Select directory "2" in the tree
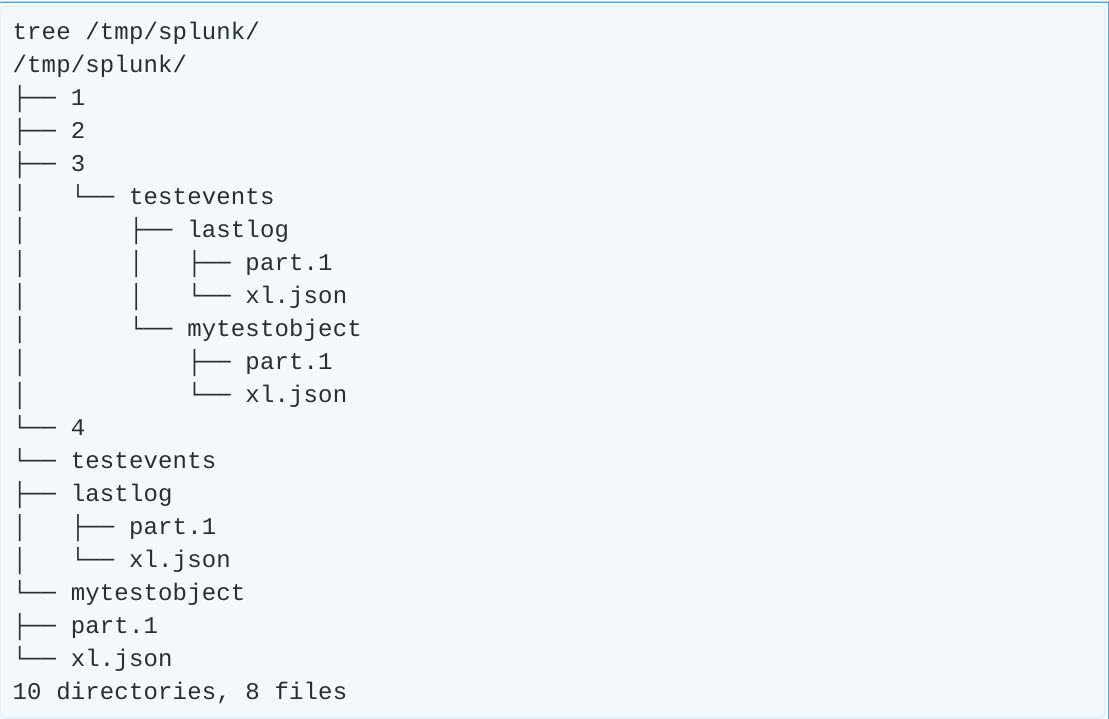The image size is (1109, 719). (x=78, y=131)
